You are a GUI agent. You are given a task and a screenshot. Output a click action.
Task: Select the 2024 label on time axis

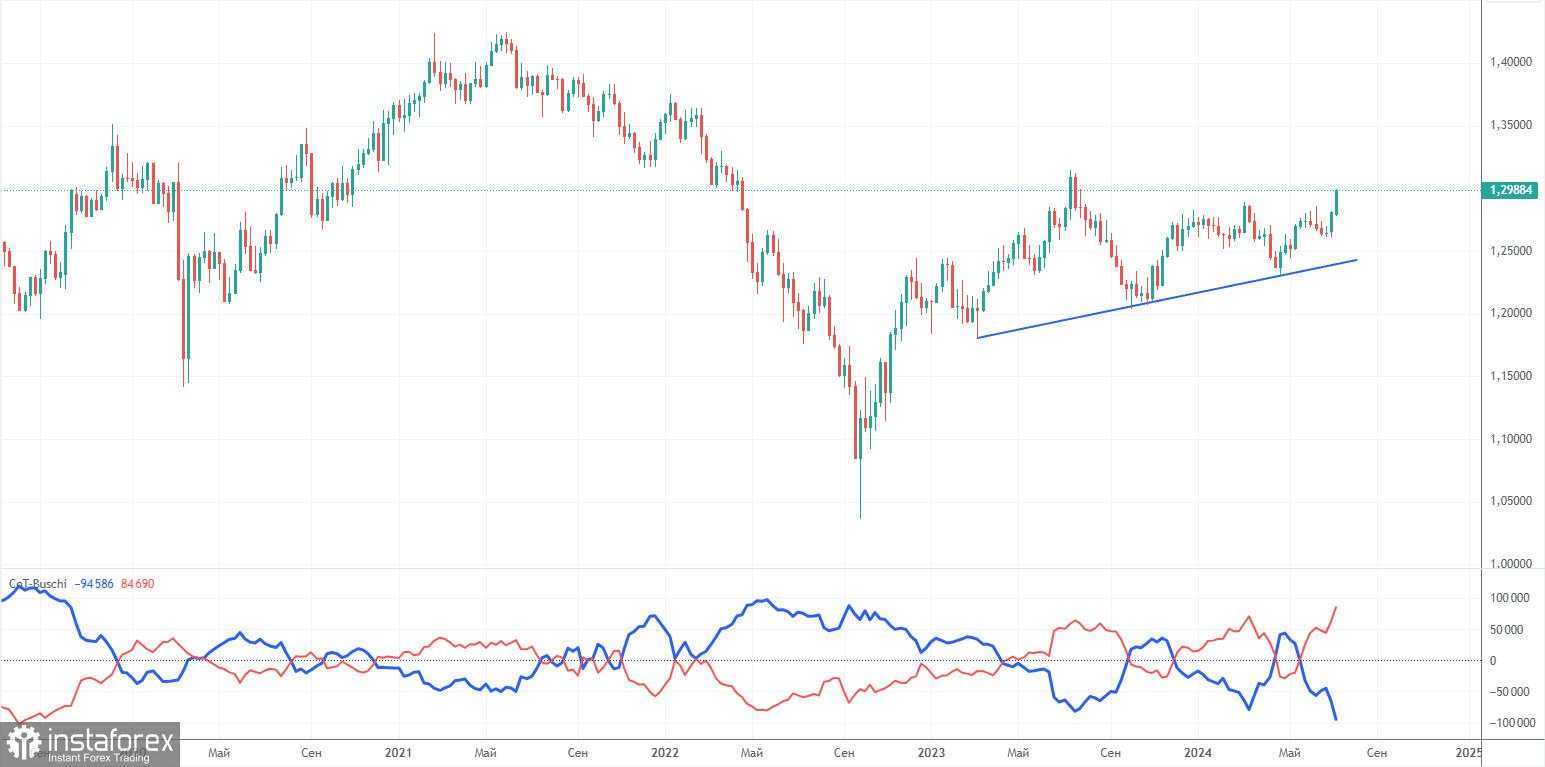click(x=1199, y=751)
